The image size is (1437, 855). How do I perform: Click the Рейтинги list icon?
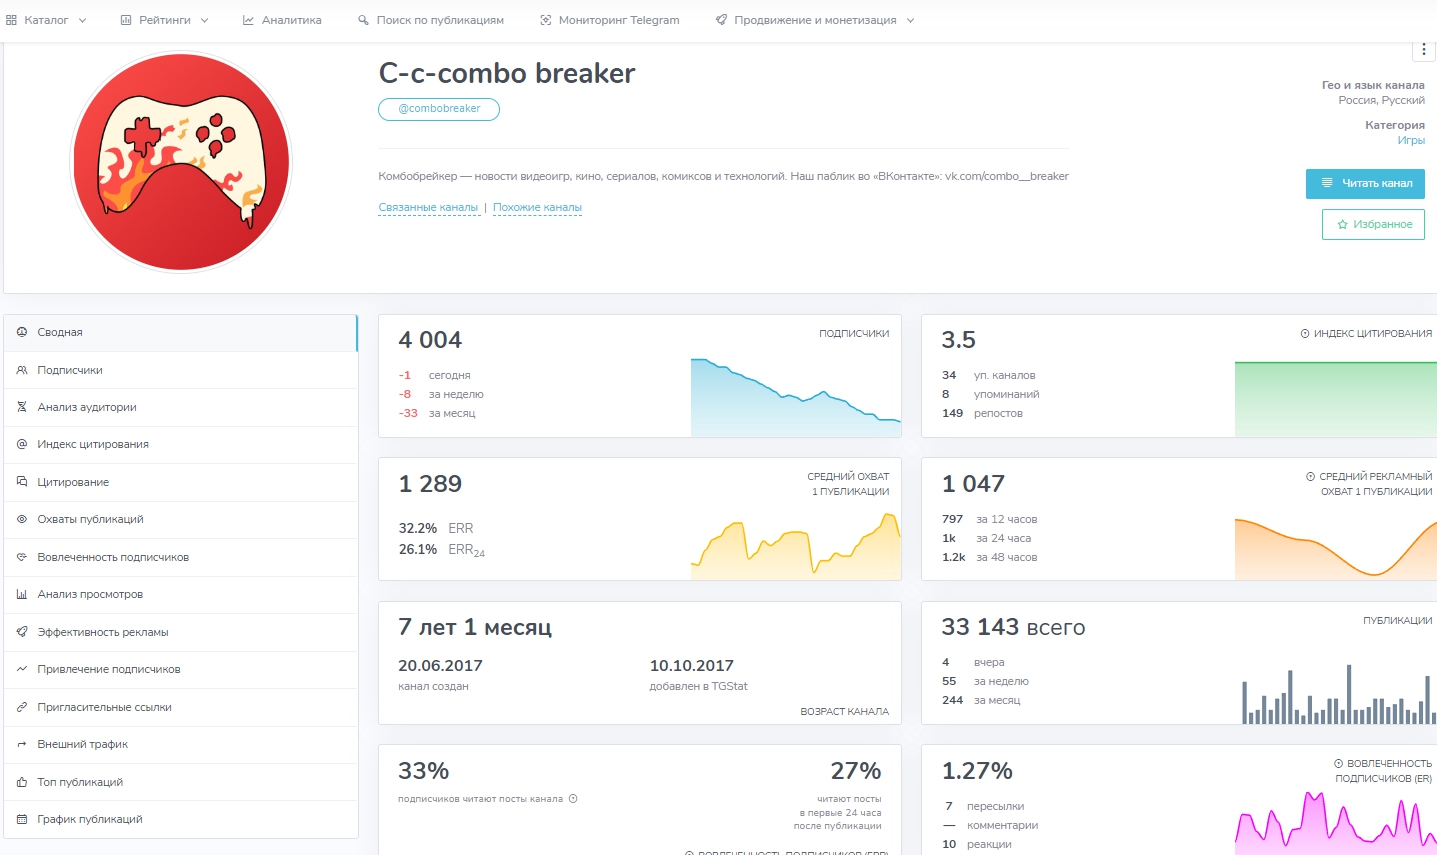pos(126,20)
